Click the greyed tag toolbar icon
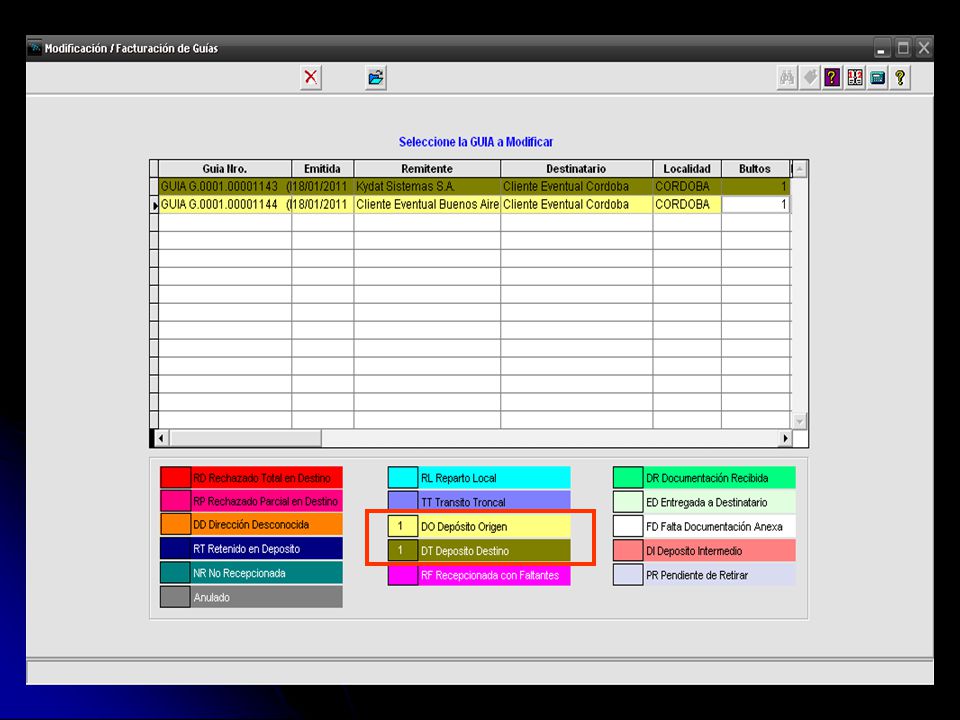Viewport: 960px width, 720px height. [x=809, y=78]
